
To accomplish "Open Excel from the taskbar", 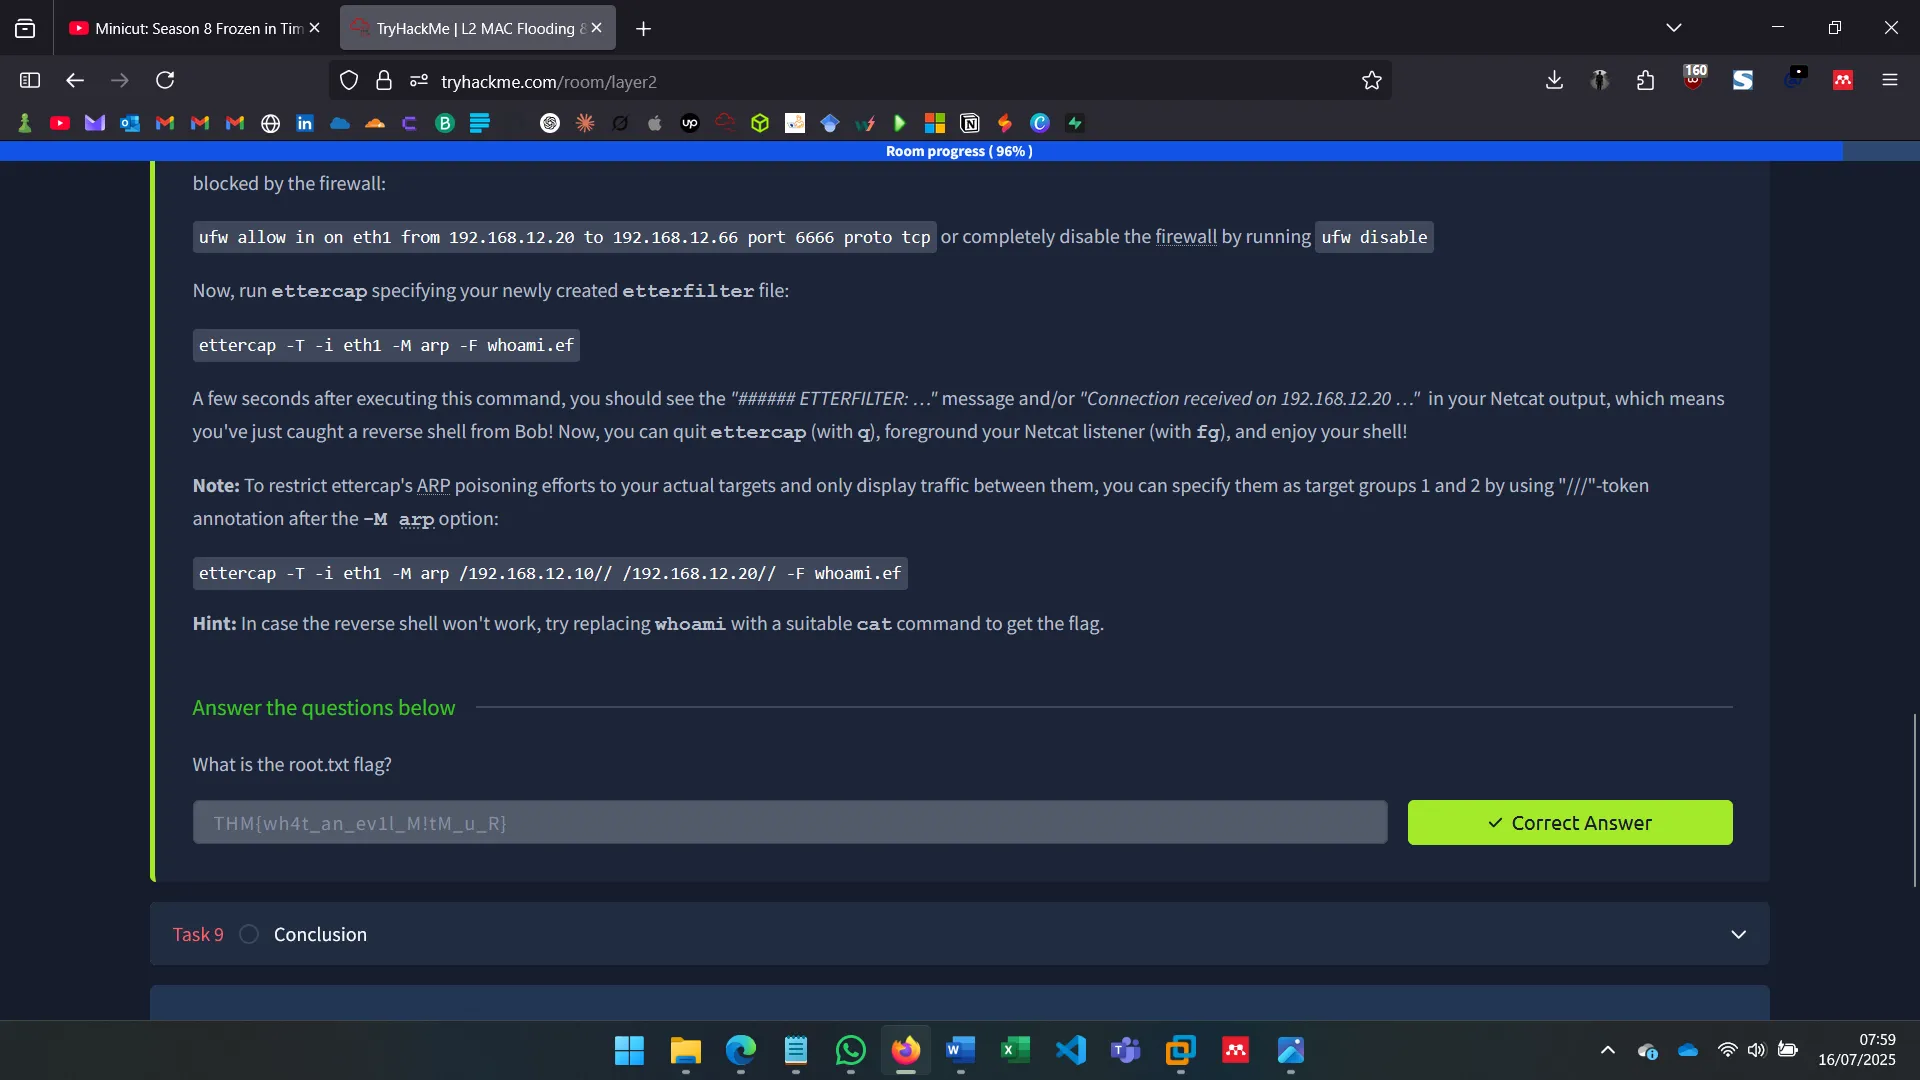I will click(1015, 1051).
